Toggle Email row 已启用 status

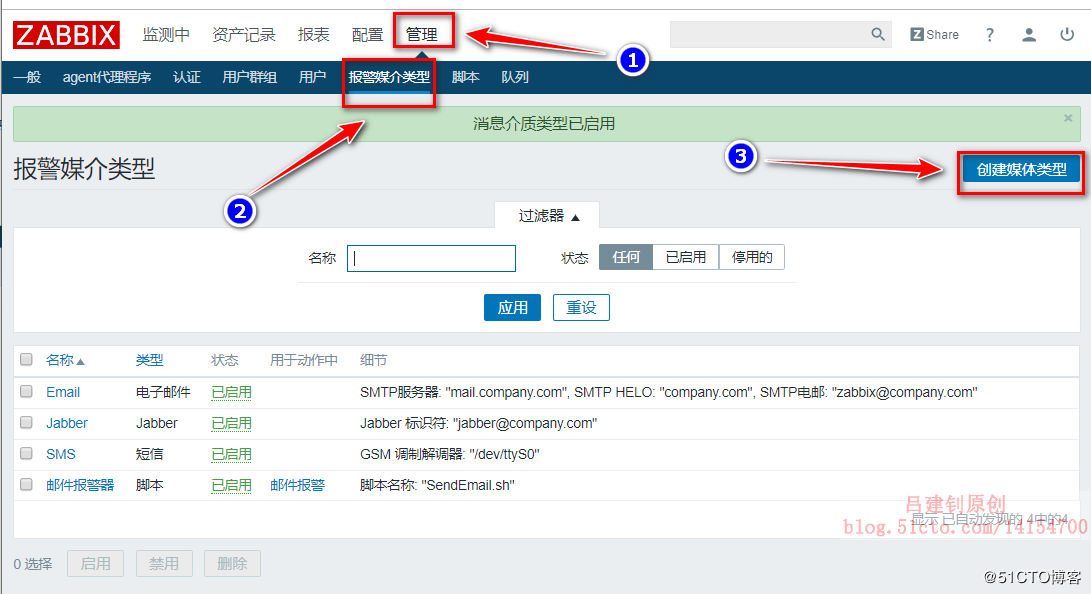(231, 392)
